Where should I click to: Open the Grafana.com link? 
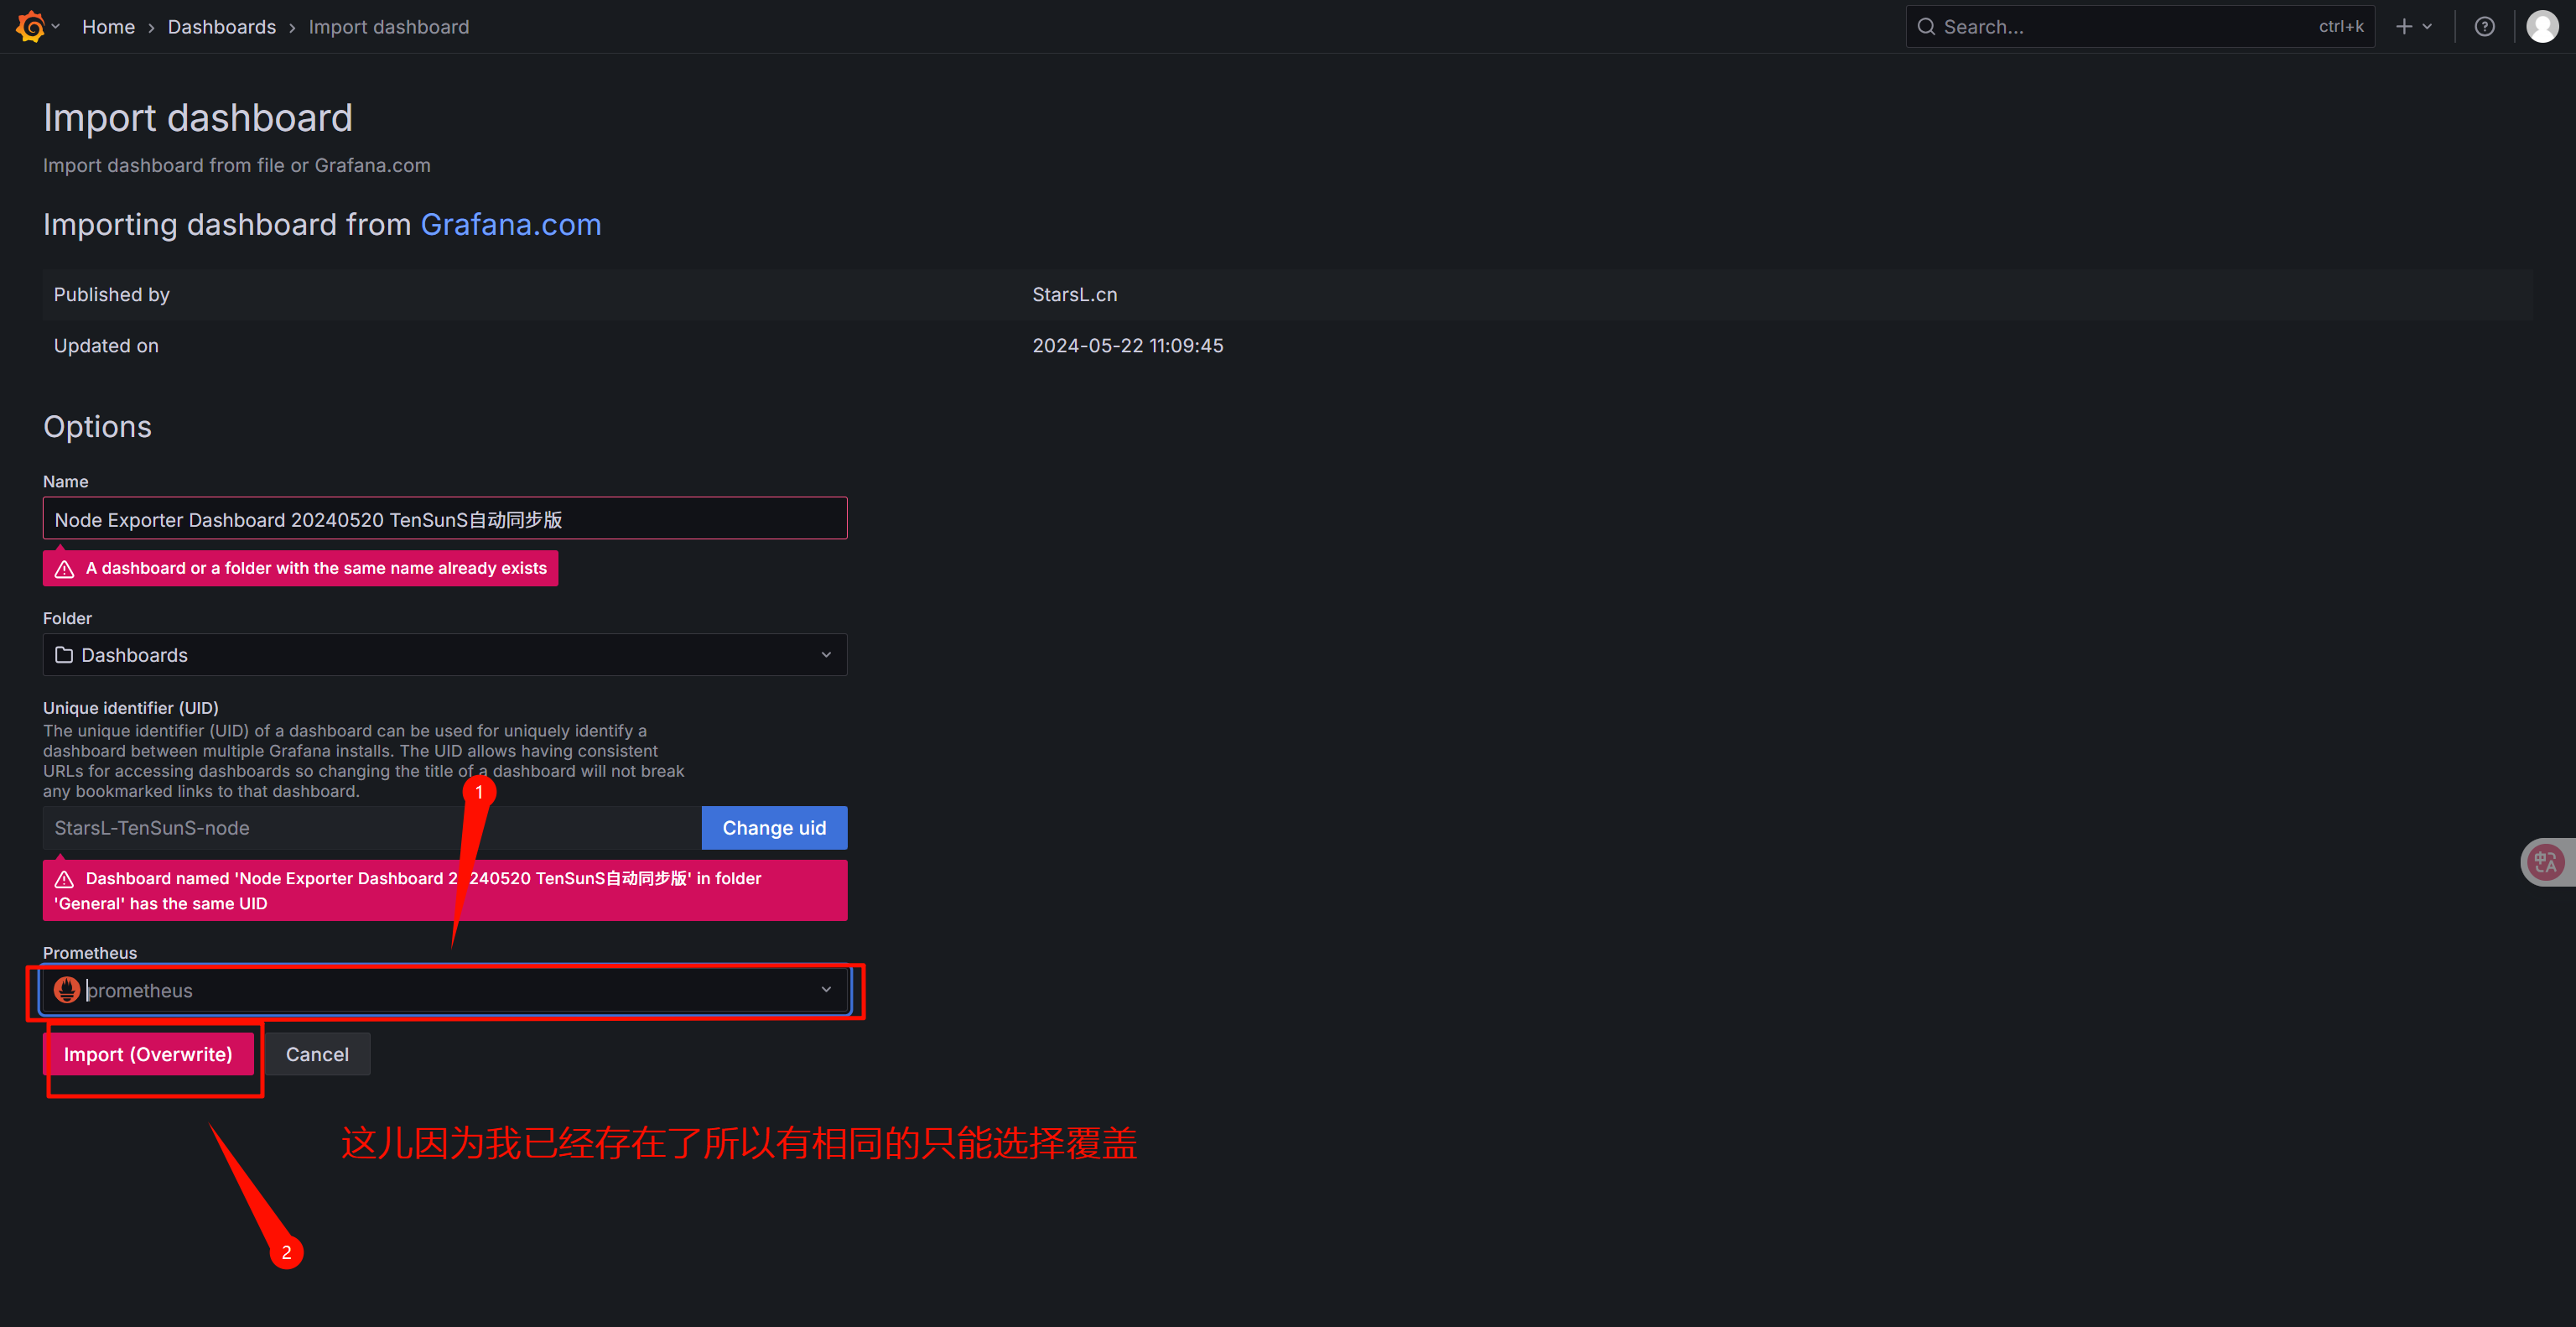510,225
